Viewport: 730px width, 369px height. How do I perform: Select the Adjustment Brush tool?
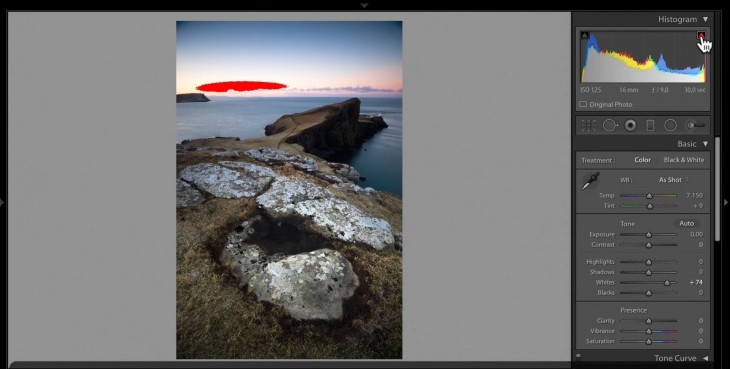[696, 125]
